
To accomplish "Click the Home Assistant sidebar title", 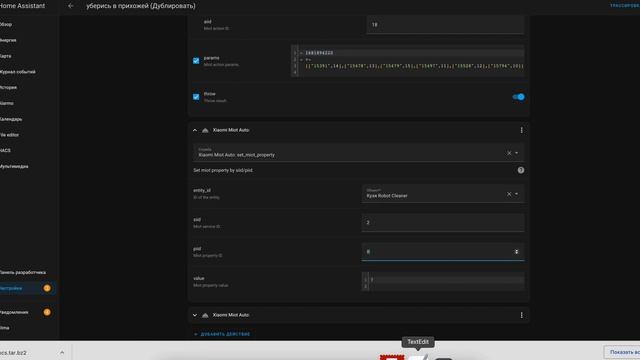I will [x=22, y=6].
